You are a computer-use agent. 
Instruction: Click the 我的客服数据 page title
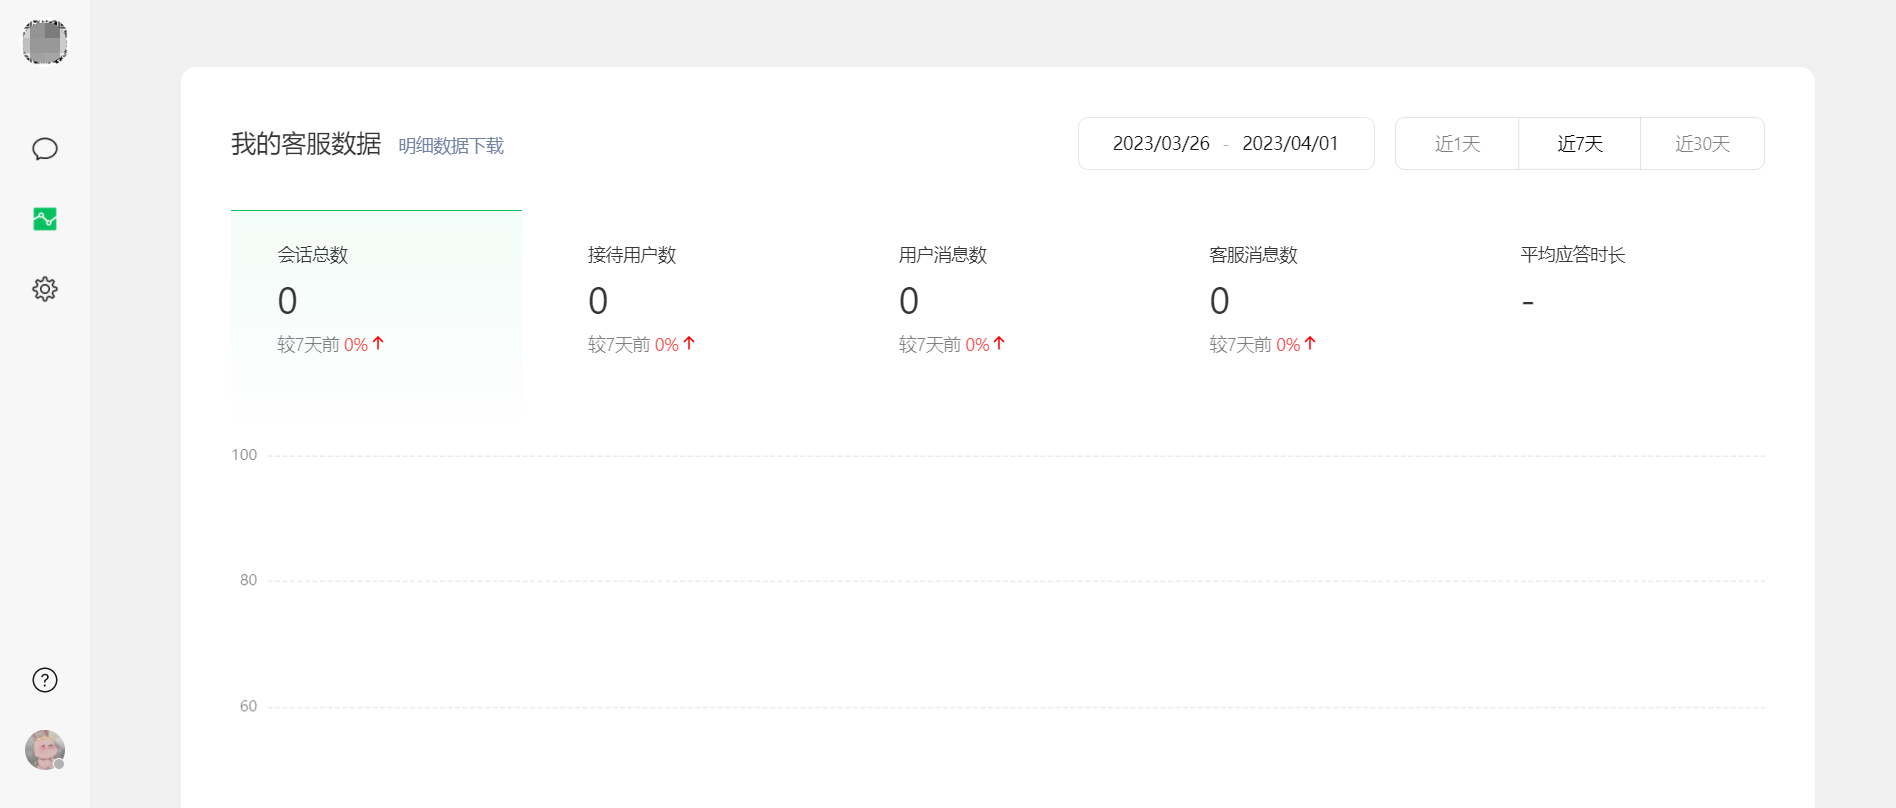click(x=306, y=144)
